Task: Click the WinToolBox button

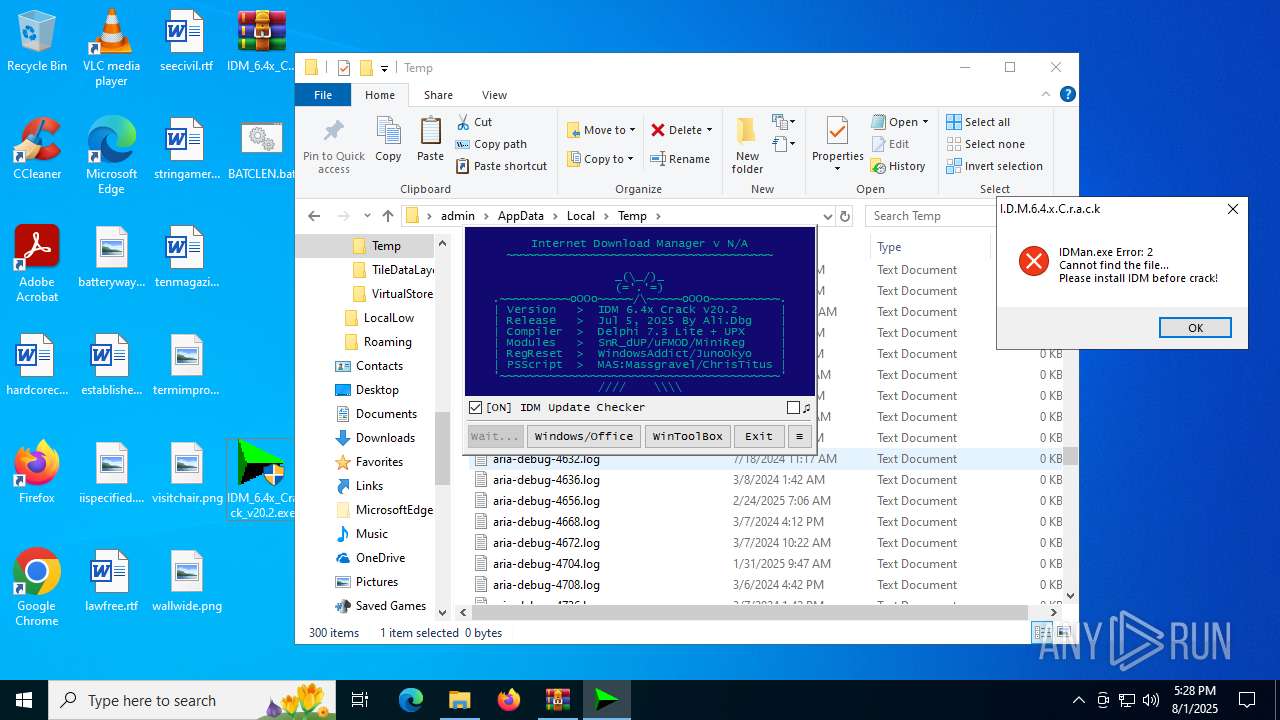Action: click(x=687, y=436)
